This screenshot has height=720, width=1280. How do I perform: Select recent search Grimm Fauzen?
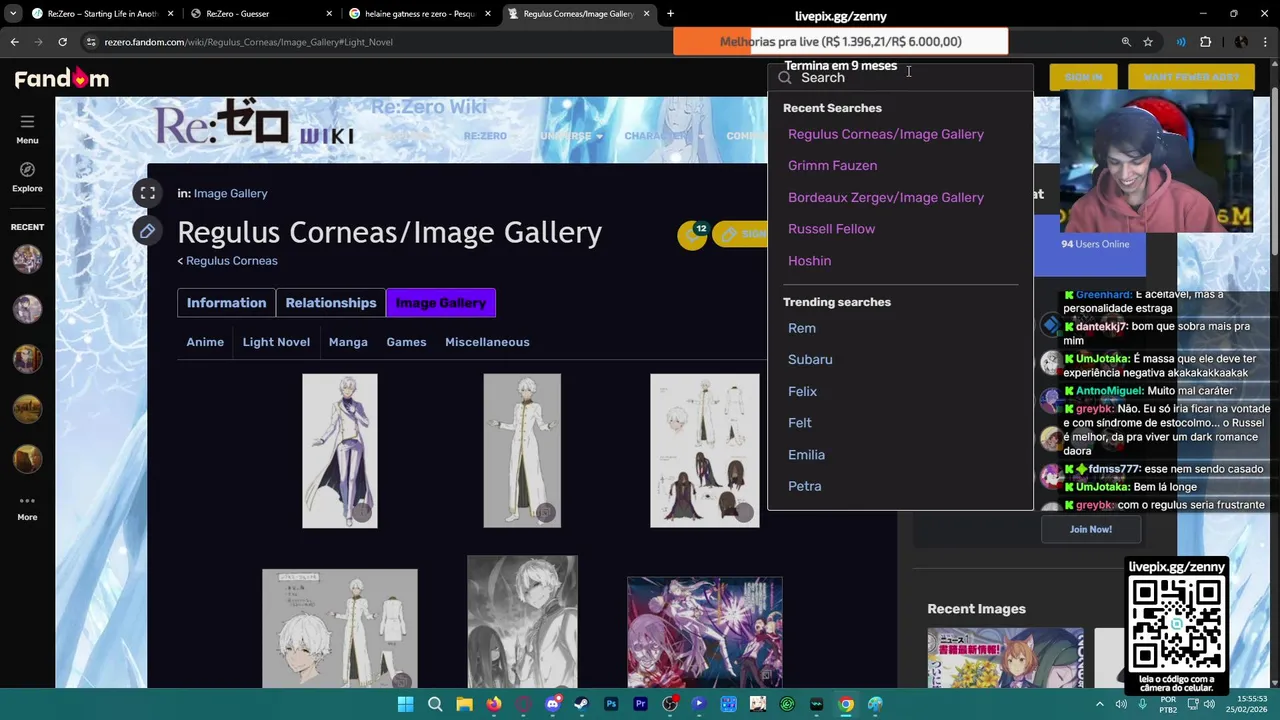tap(832, 166)
